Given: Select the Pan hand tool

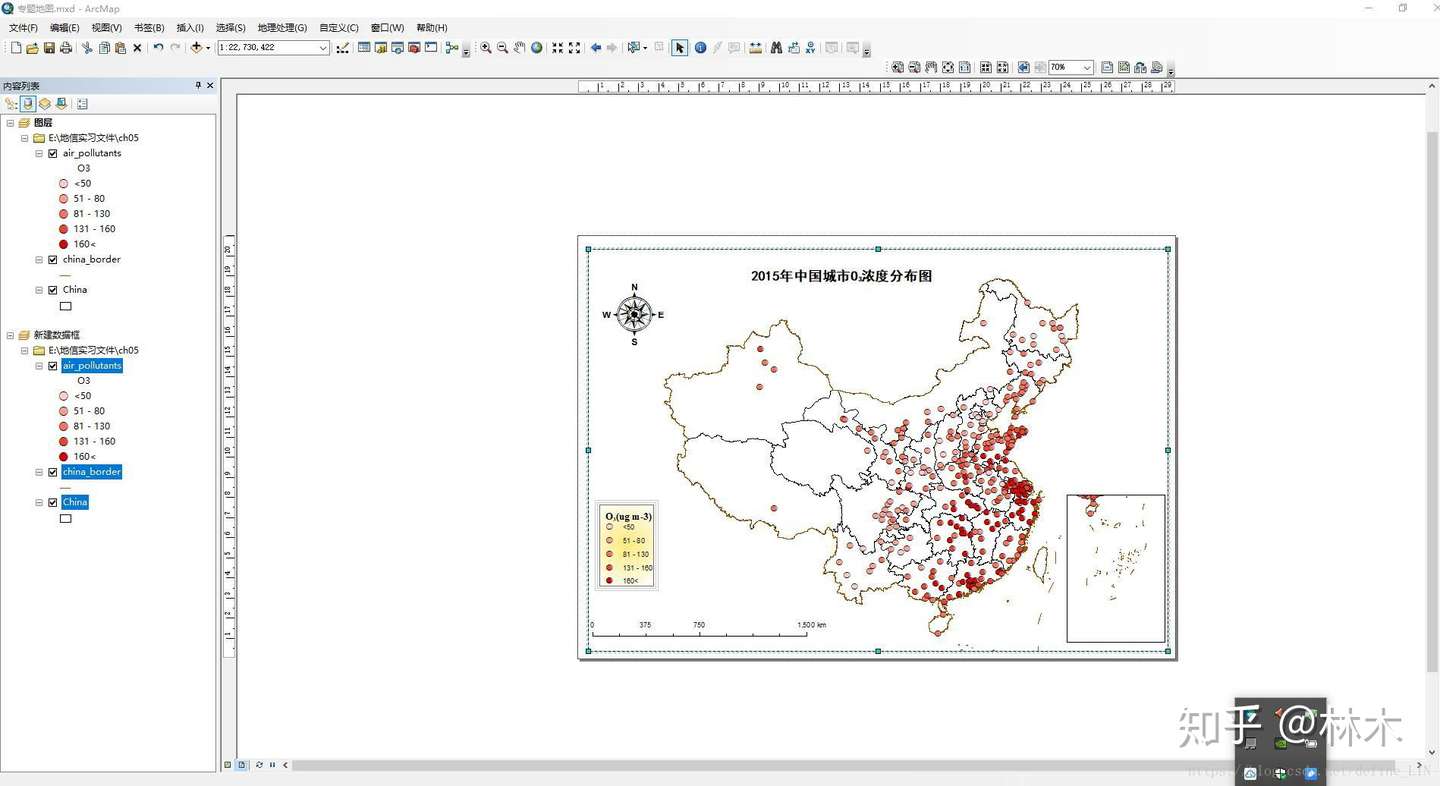Looking at the screenshot, I should [x=520, y=48].
